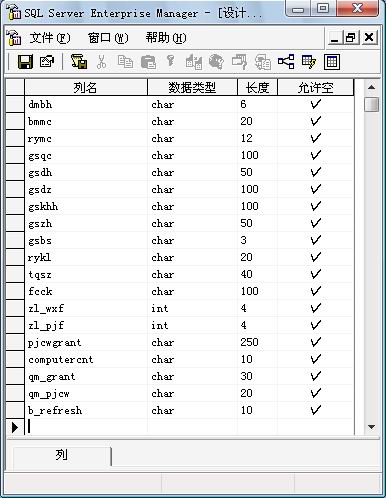Viewport: 386px width, 498px height.
Task: Toggle allow-null check for gskhh
Action: [x=315, y=206]
